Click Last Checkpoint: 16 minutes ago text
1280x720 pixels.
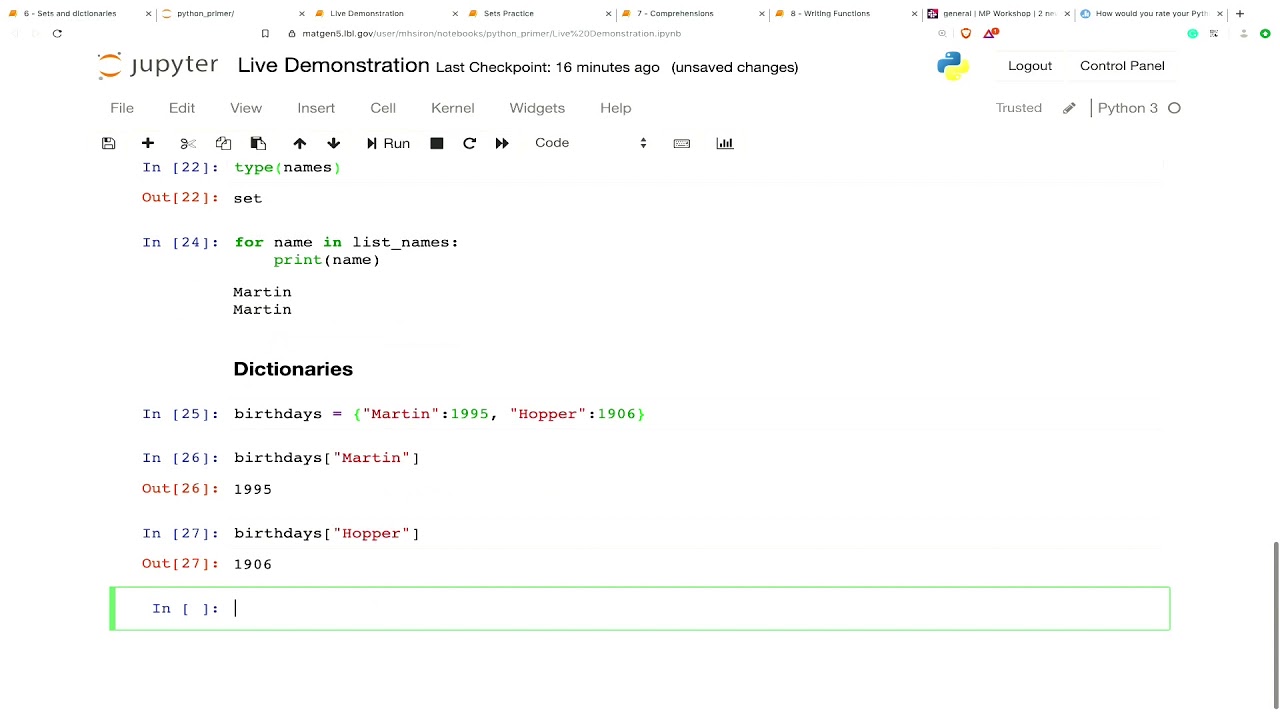click(548, 67)
